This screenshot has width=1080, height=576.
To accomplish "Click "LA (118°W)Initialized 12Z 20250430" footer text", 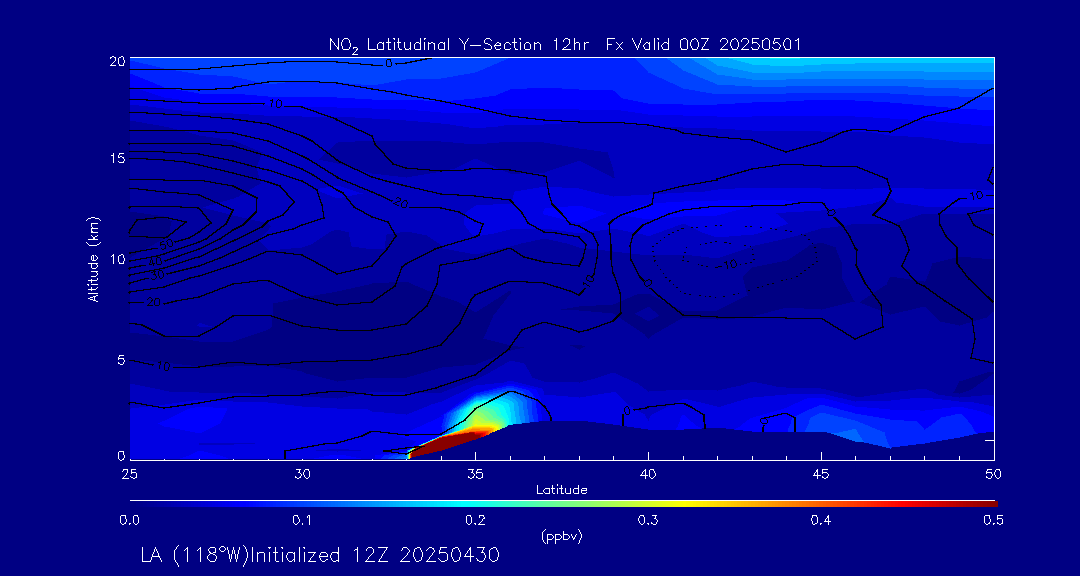I will (x=320, y=555).
